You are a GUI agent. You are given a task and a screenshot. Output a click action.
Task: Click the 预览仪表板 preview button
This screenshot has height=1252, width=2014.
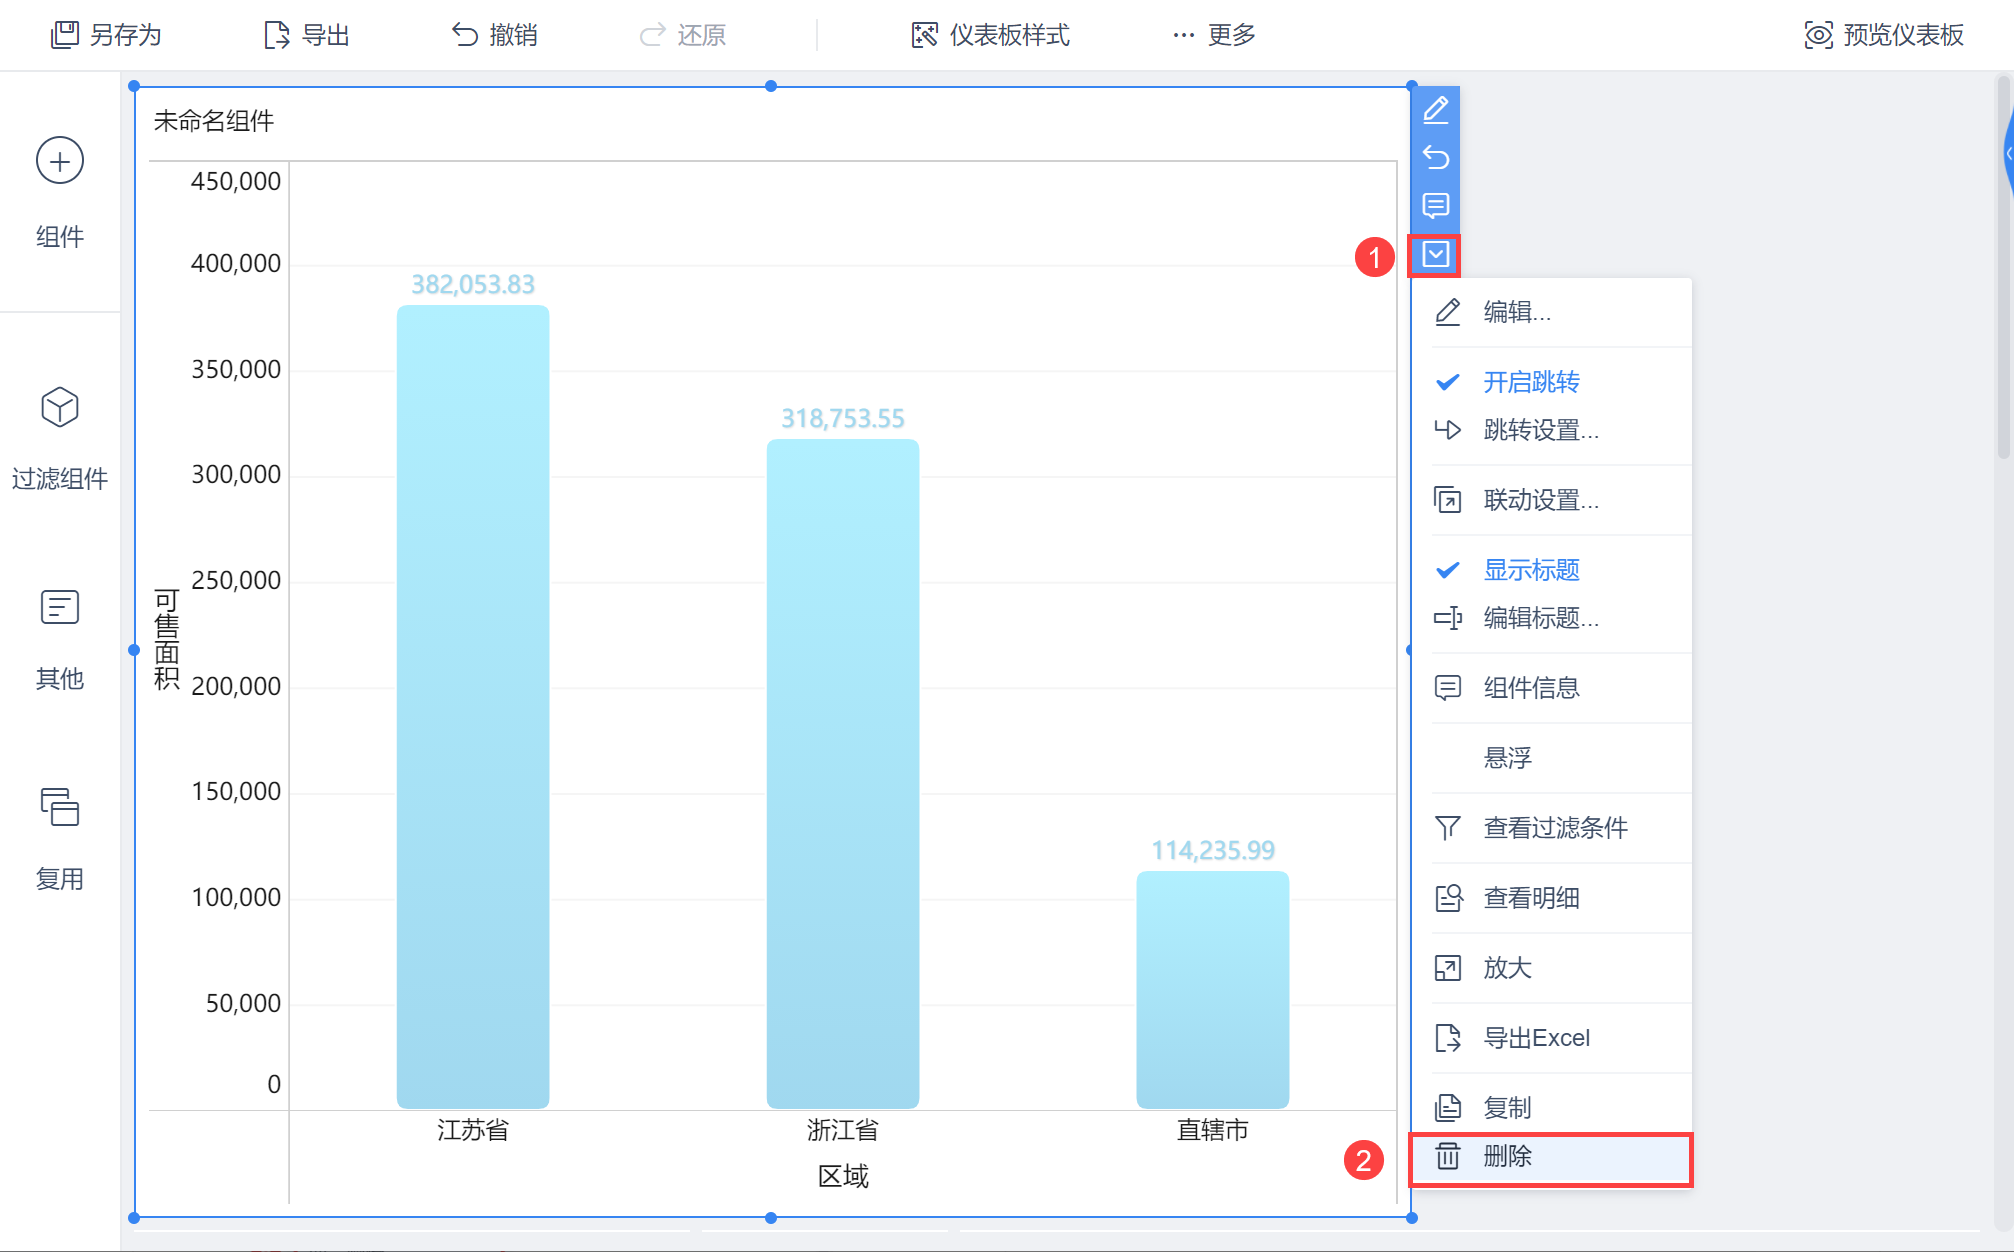(x=1884, y=35)
